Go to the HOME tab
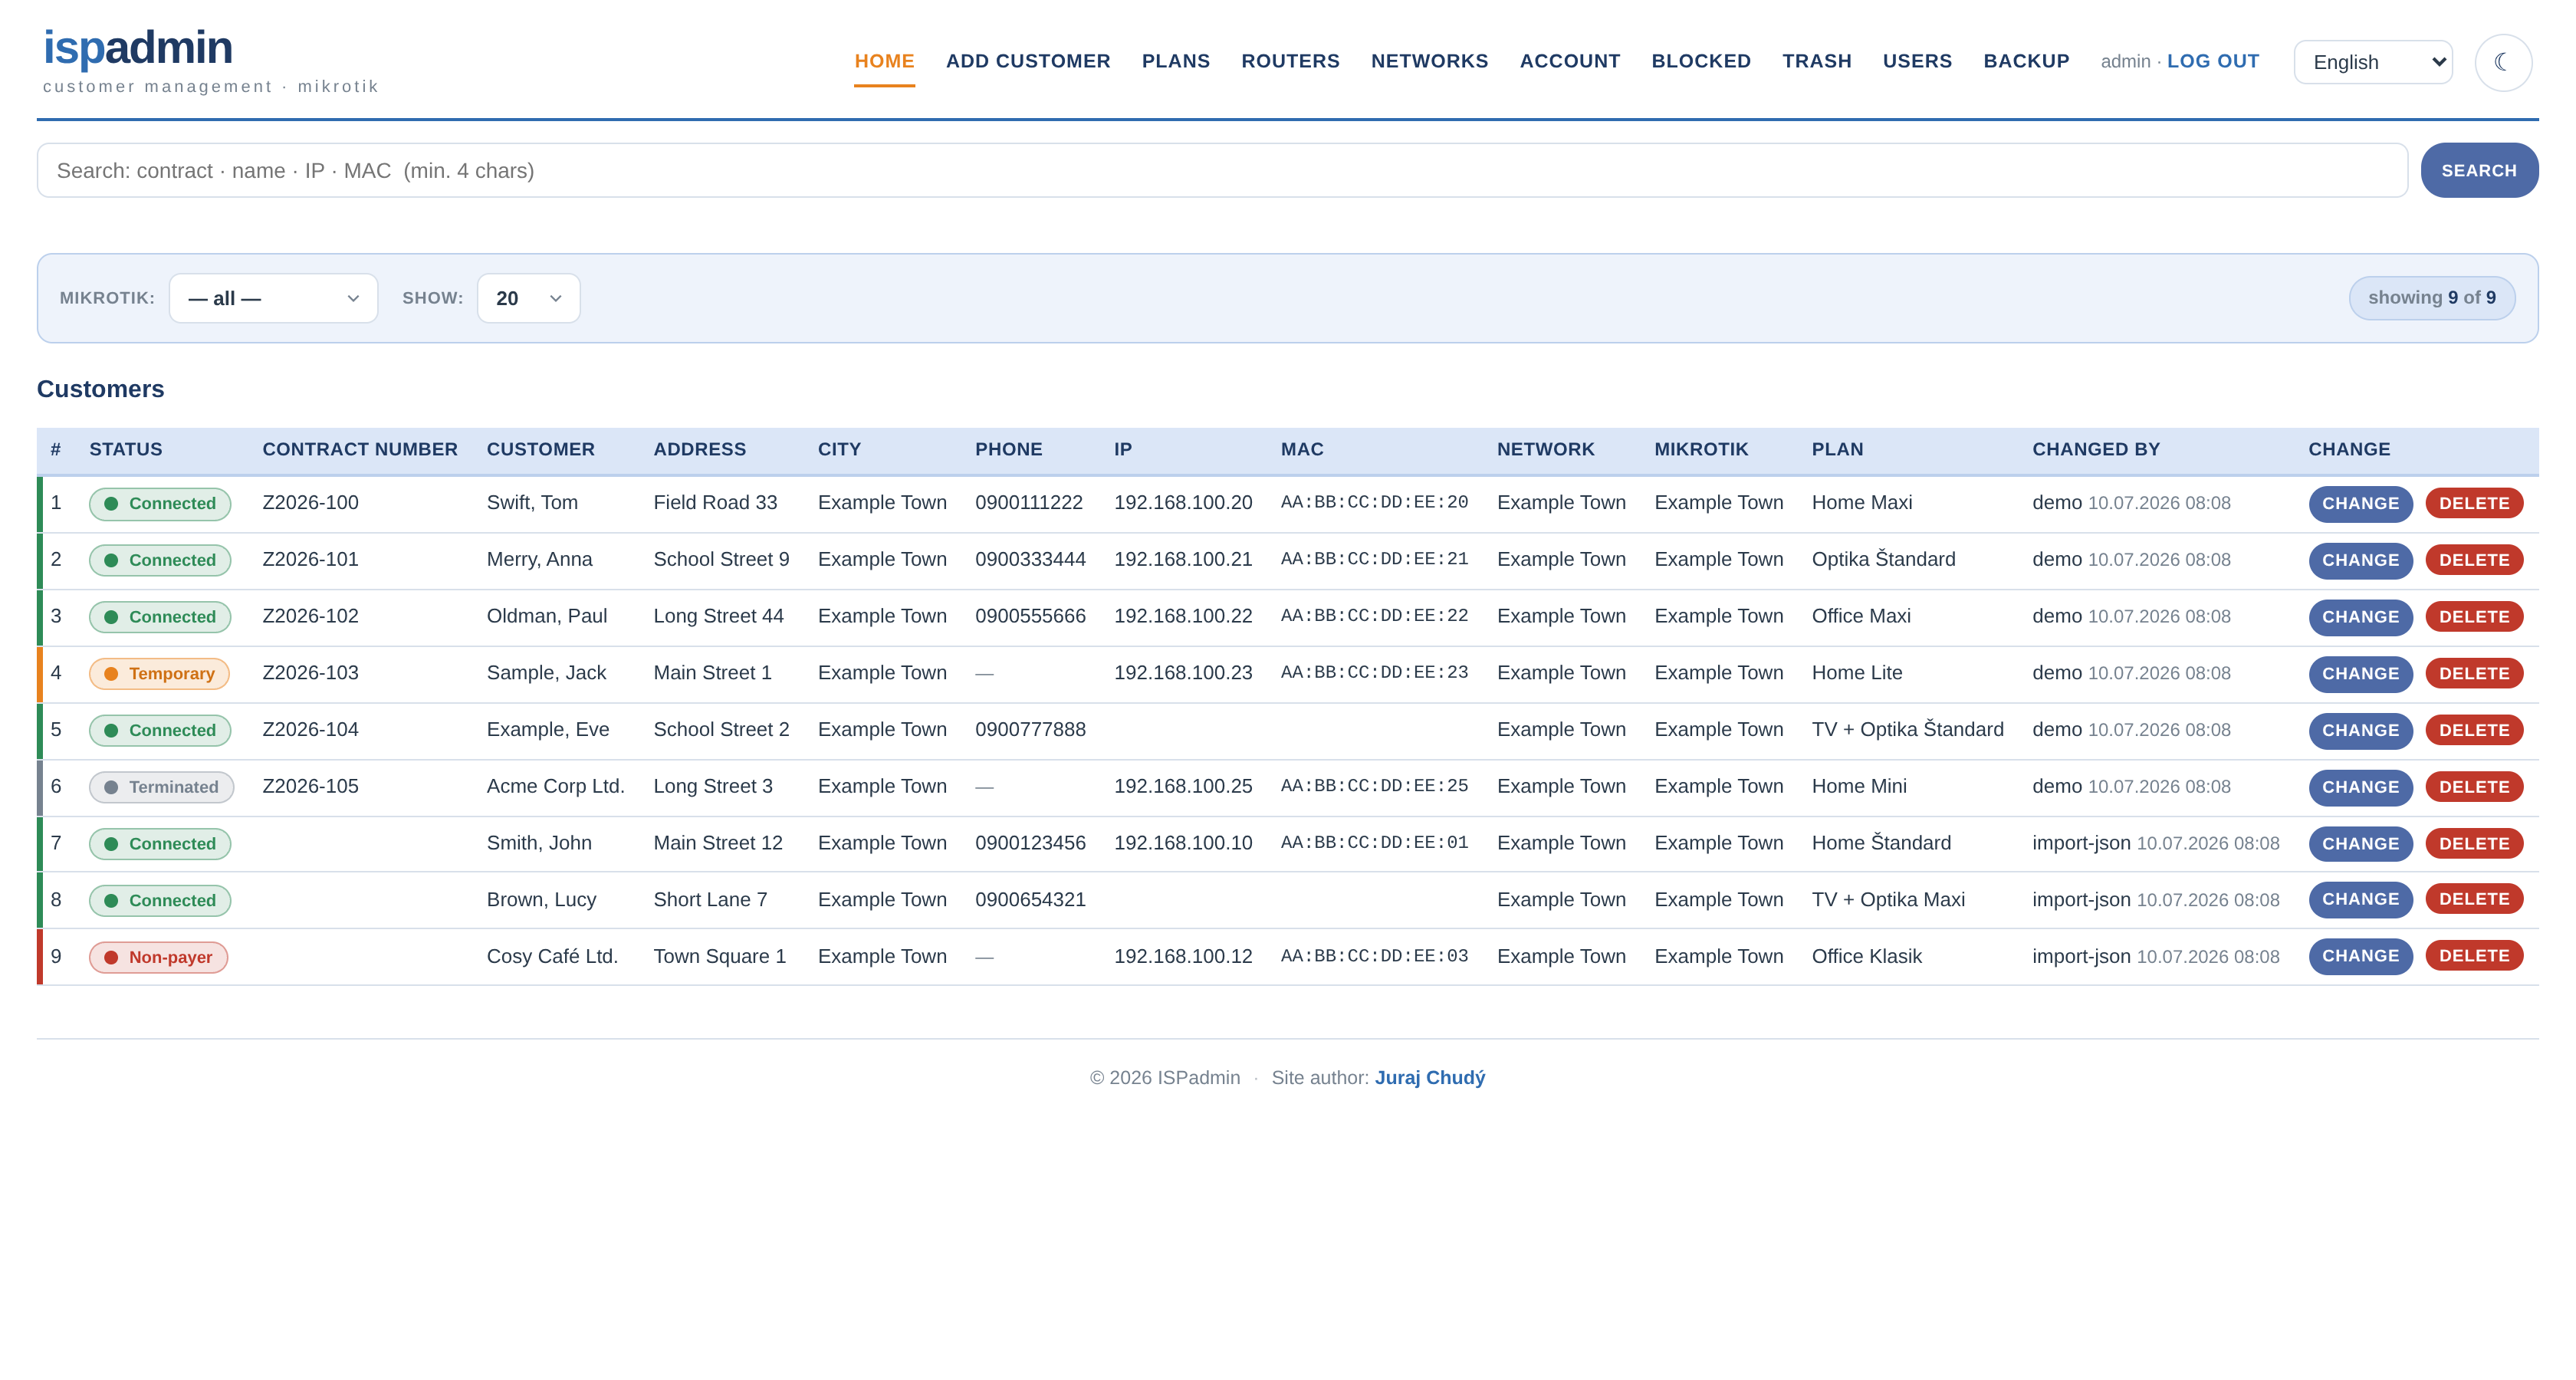2576x1380 pixels. tap(884, 61)
